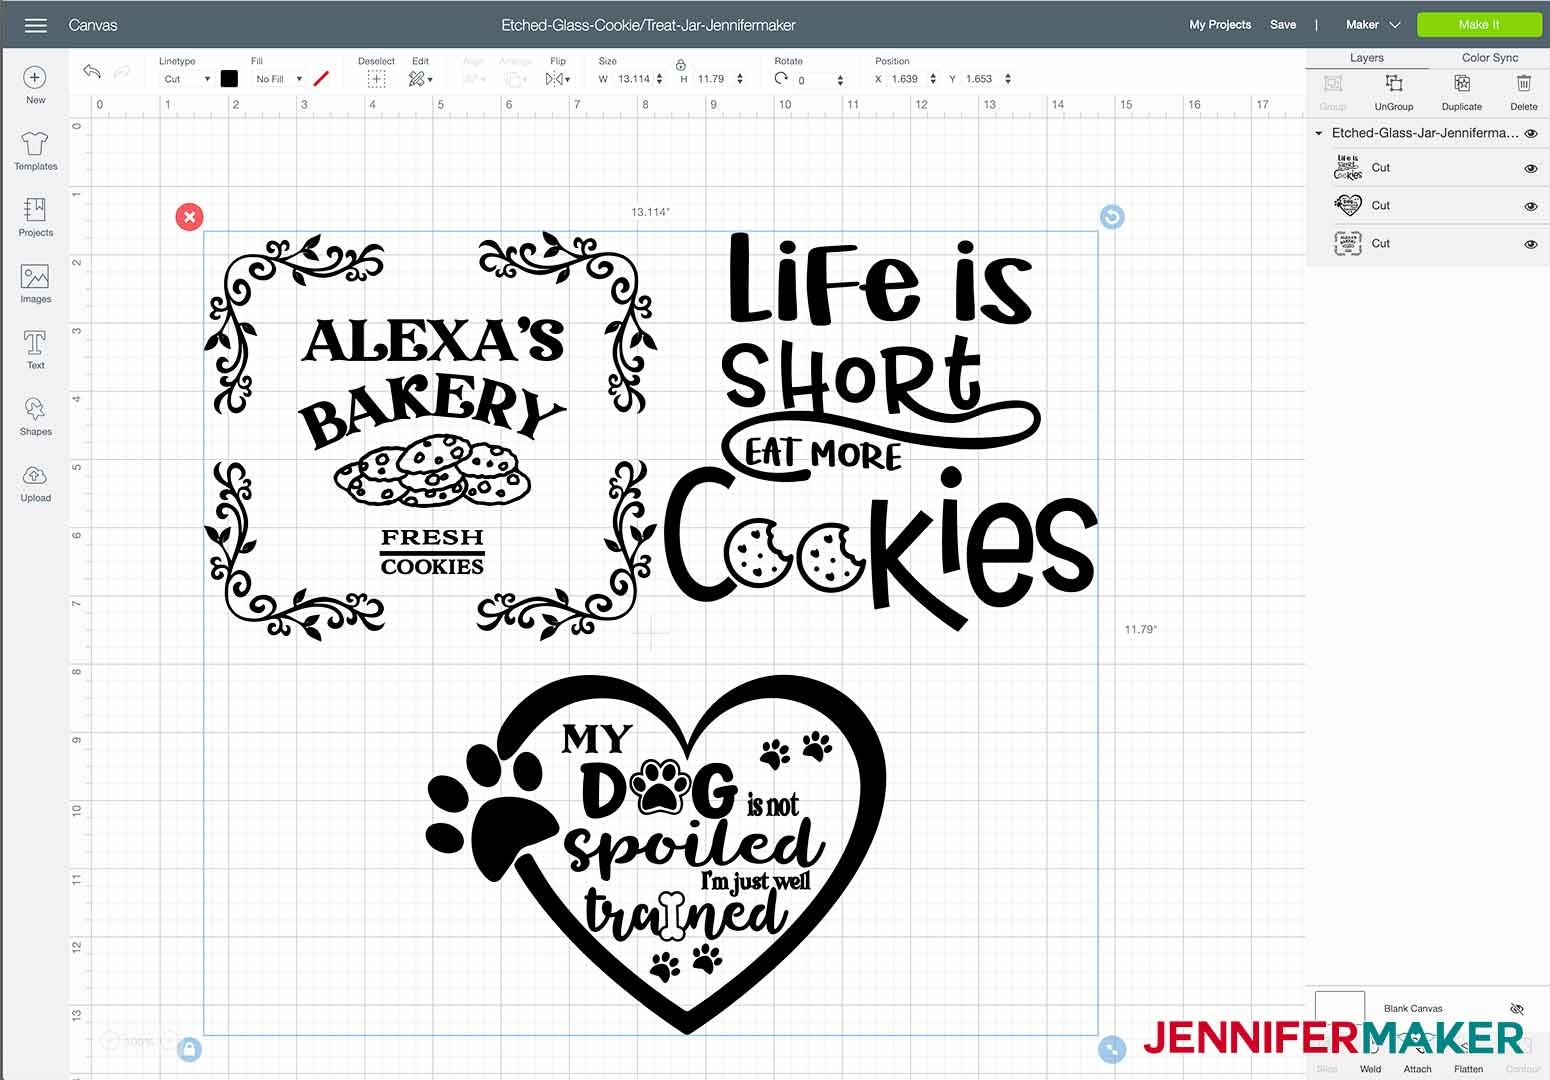Open the hamburger menu next to Canvas
Screen dimensions: 1550x1080
[x=36, y=25]
